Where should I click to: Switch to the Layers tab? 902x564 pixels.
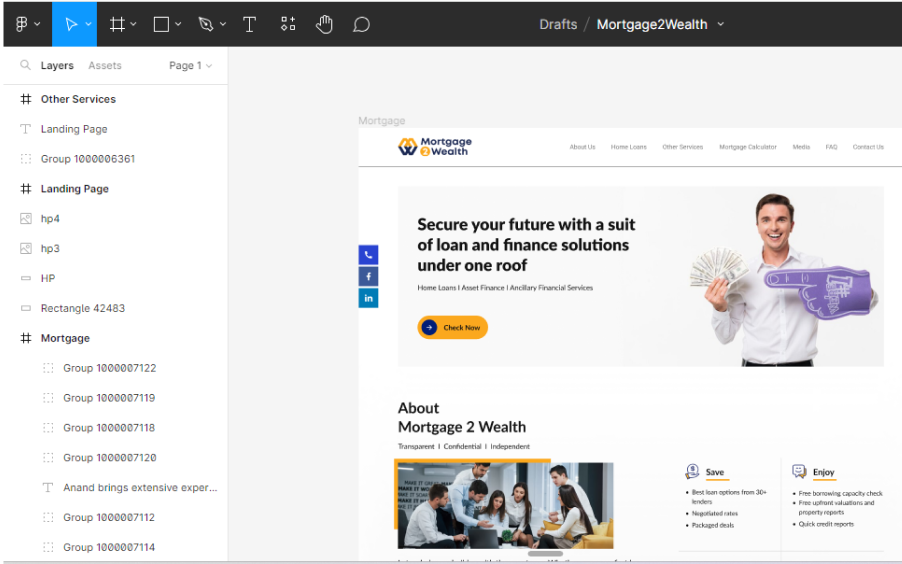[57, 66]
